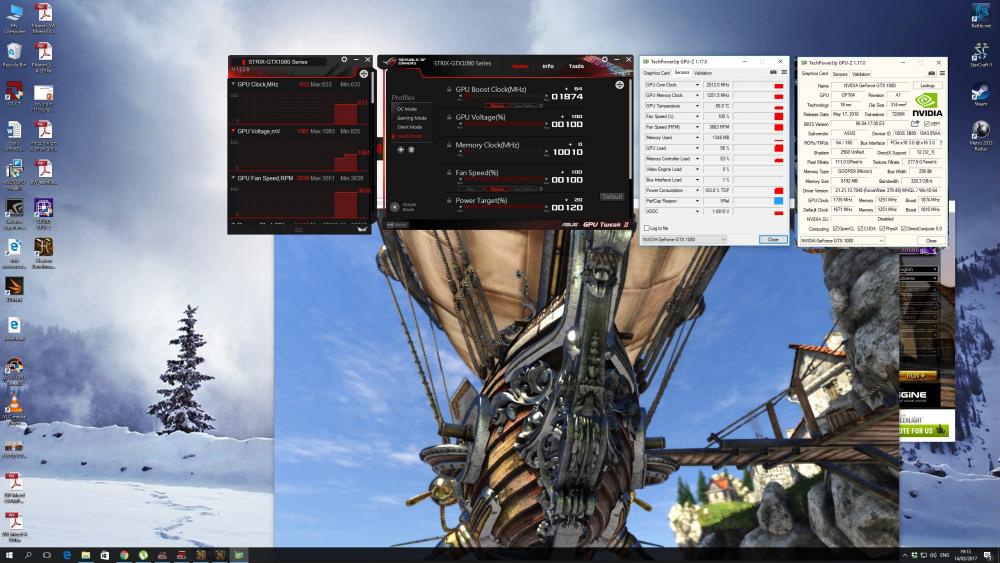The height and width of the screenshot is (563, 1000).
Task: Open PerfCap Reason sensor dropdown
Action: (x=697, y=201)
